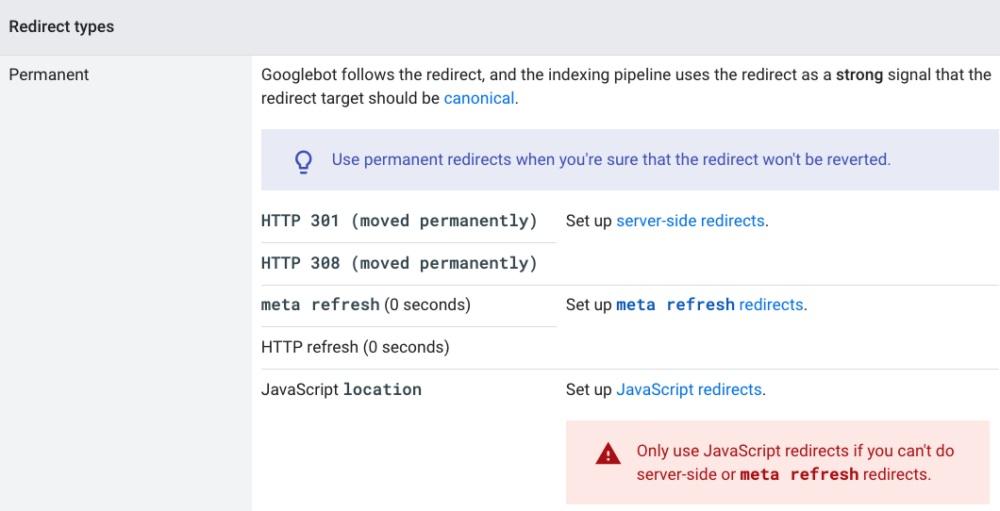Click the Redirect types table header
1000x511 pixels.
coord(62,27)
